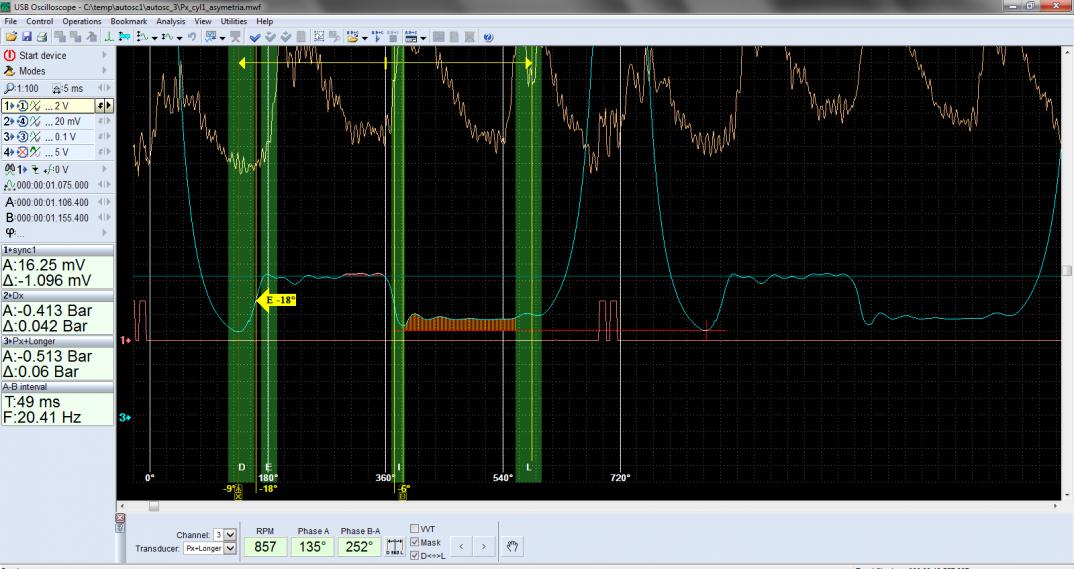This screenshot has height=569, width=1074.
Task: Click the save floppy disk icon
Action: 25,37
